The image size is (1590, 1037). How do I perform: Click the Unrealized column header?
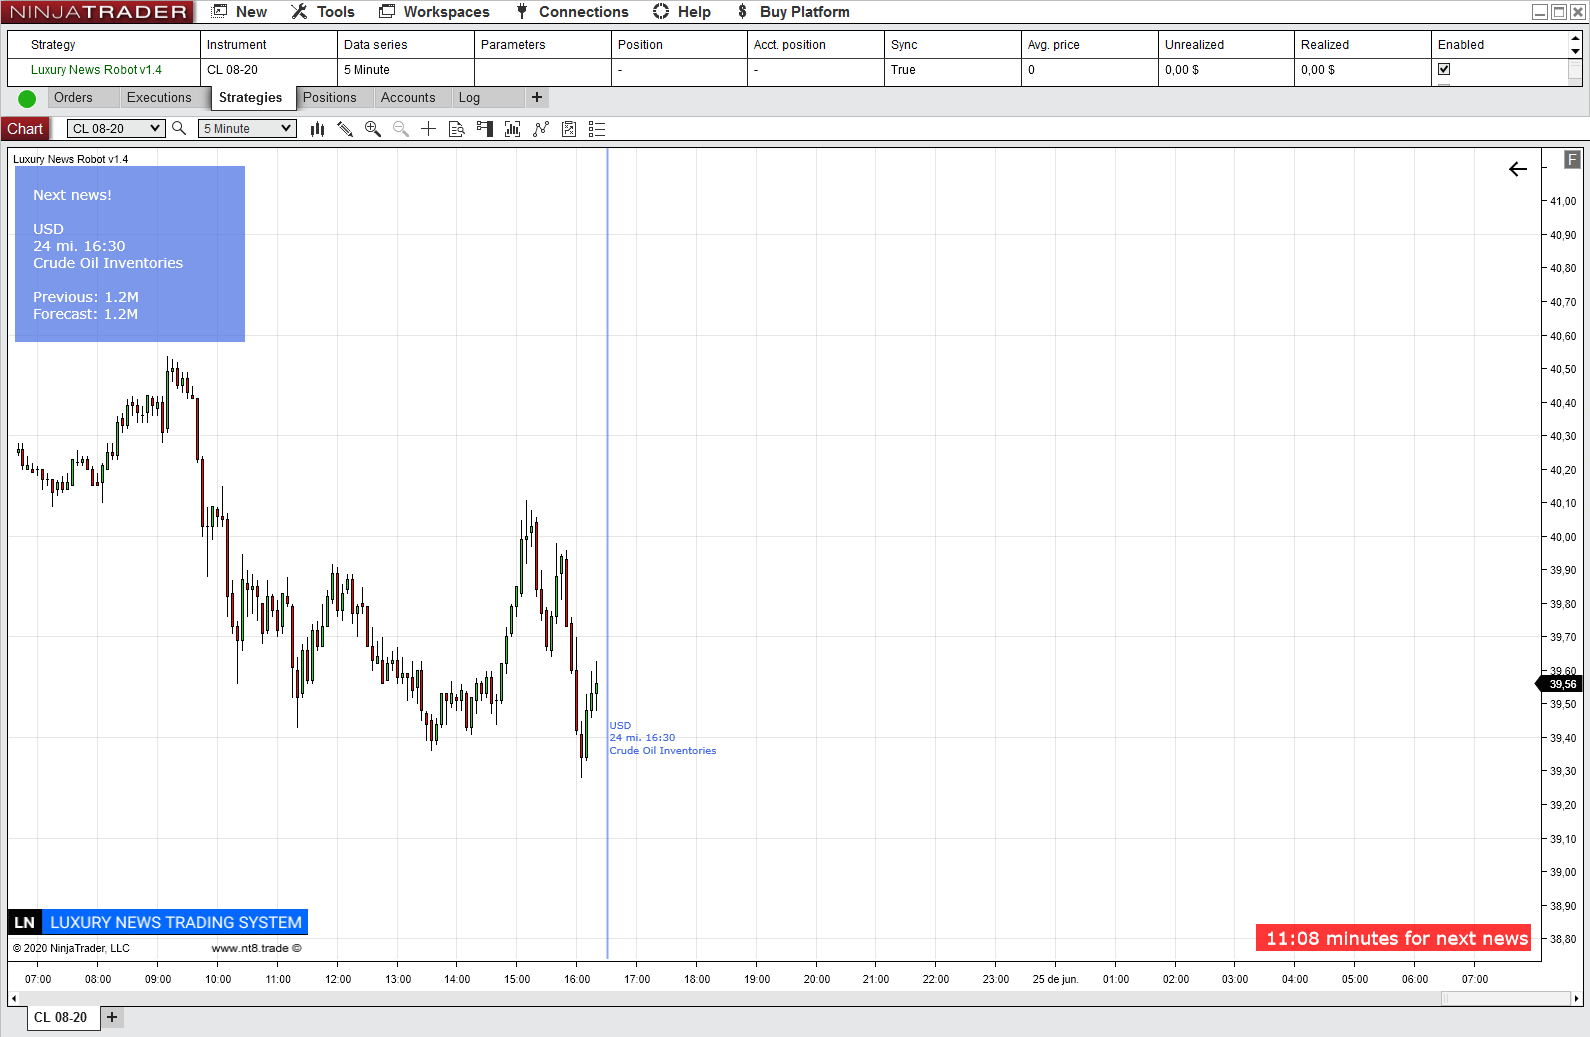[x=1226, y=45]
